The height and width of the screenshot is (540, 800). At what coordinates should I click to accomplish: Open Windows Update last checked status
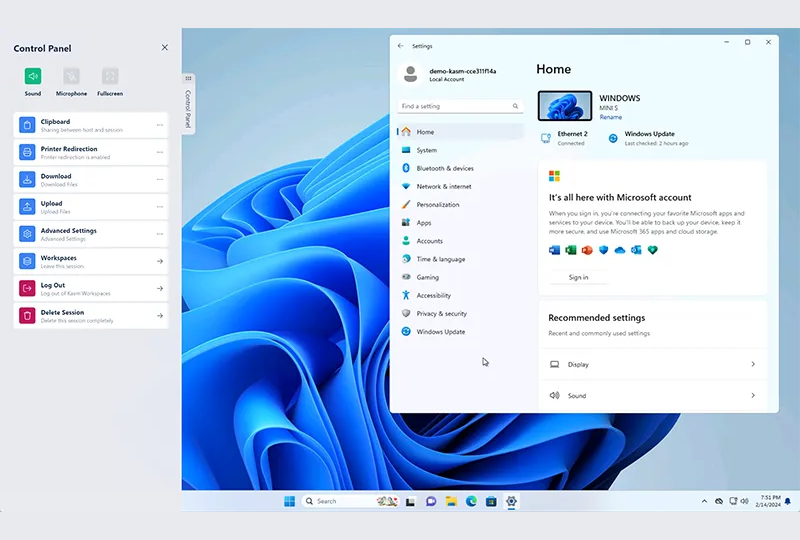pos(648,138)
